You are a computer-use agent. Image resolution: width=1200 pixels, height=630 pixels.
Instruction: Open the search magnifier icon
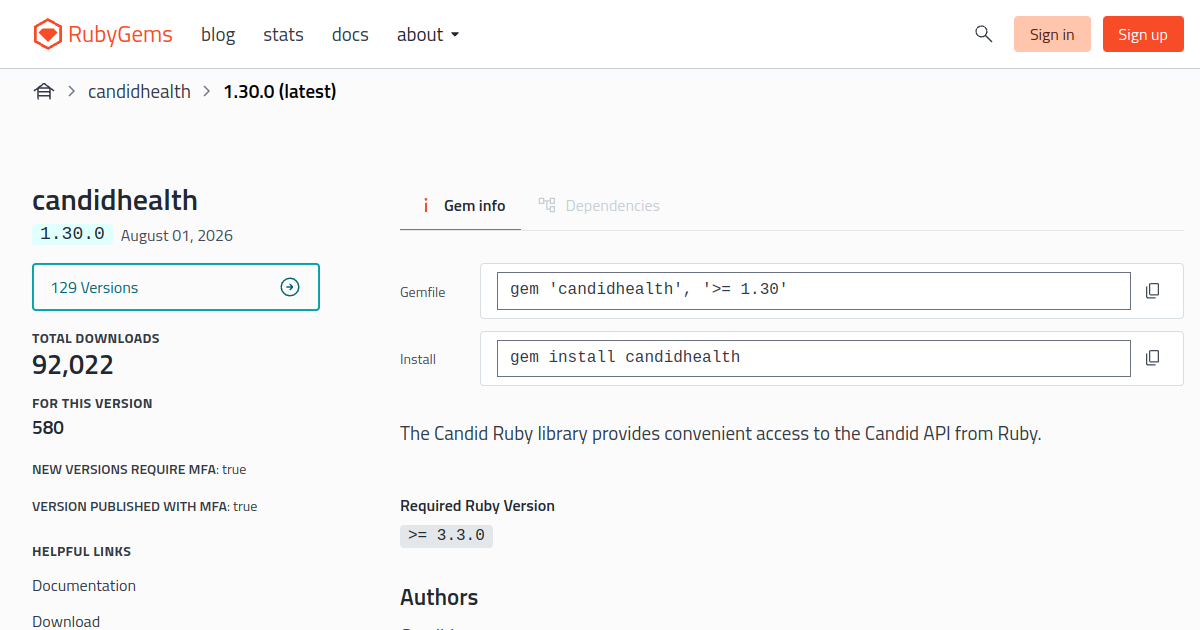click(x=983, y=34)
